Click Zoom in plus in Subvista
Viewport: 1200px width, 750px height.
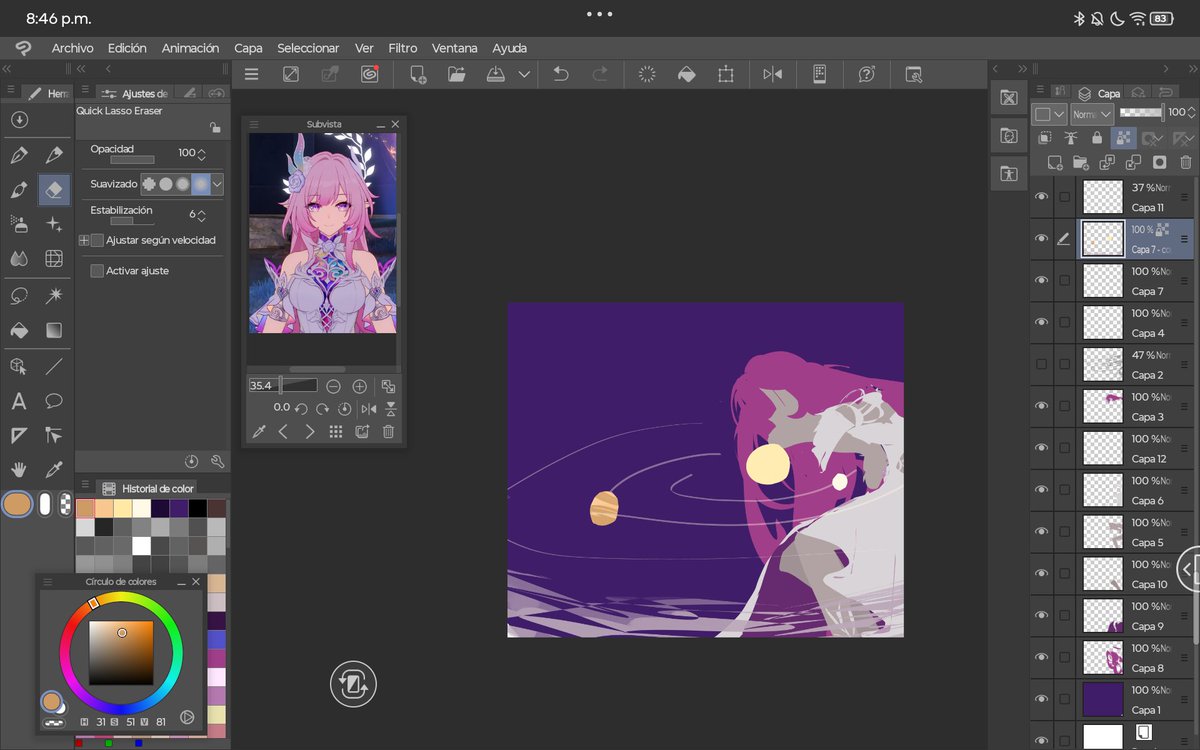tap(360, 386)
